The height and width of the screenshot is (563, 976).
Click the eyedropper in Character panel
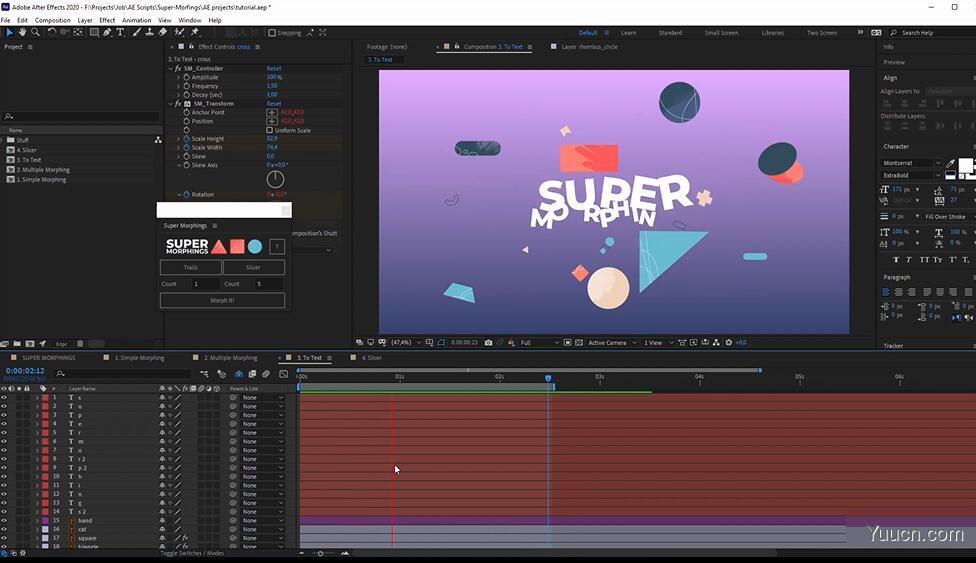tap(950, 163)
